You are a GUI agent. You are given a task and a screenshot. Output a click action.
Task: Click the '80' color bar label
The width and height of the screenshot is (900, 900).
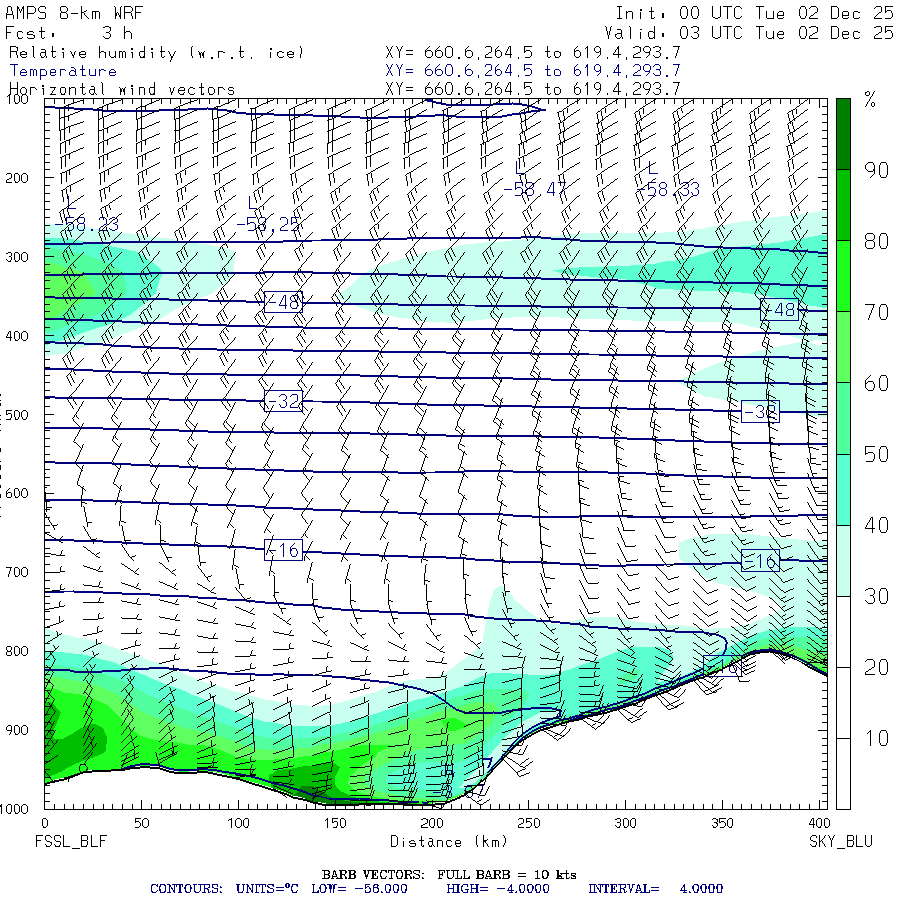pos(876,242)
